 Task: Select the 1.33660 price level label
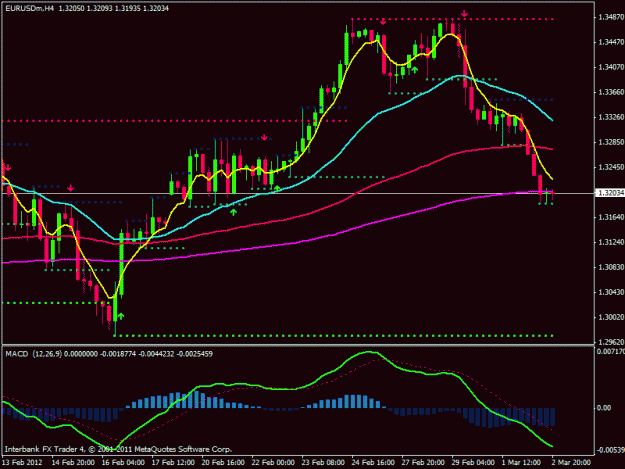(611, 92)
